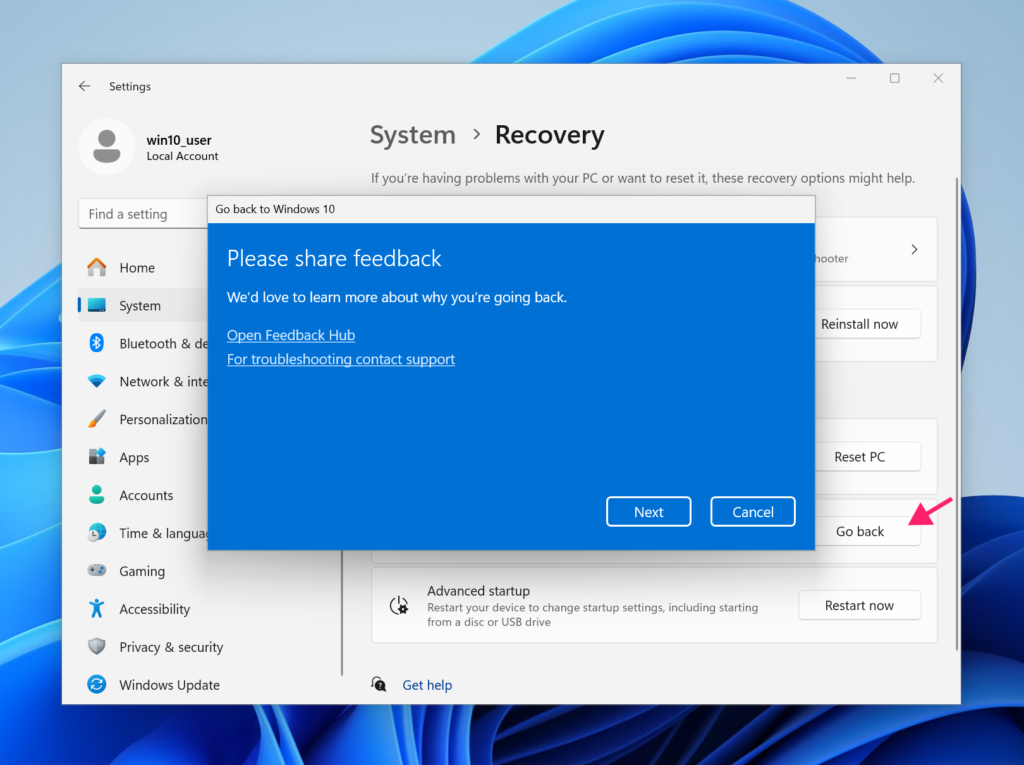Open the Accounts settings category
Viewport: 1024px width, 765px height.
tap(146, 495)
